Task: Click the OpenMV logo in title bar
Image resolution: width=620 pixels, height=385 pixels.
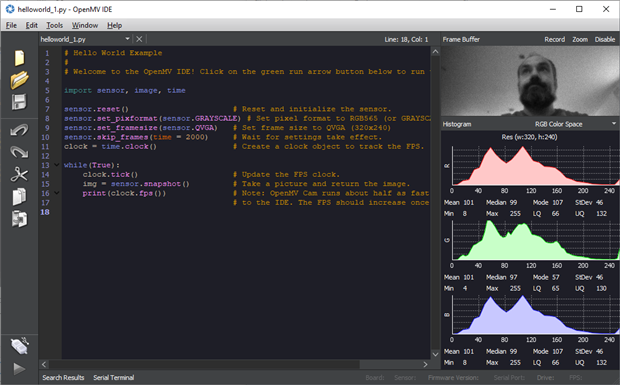Action: tap(10, 9)
